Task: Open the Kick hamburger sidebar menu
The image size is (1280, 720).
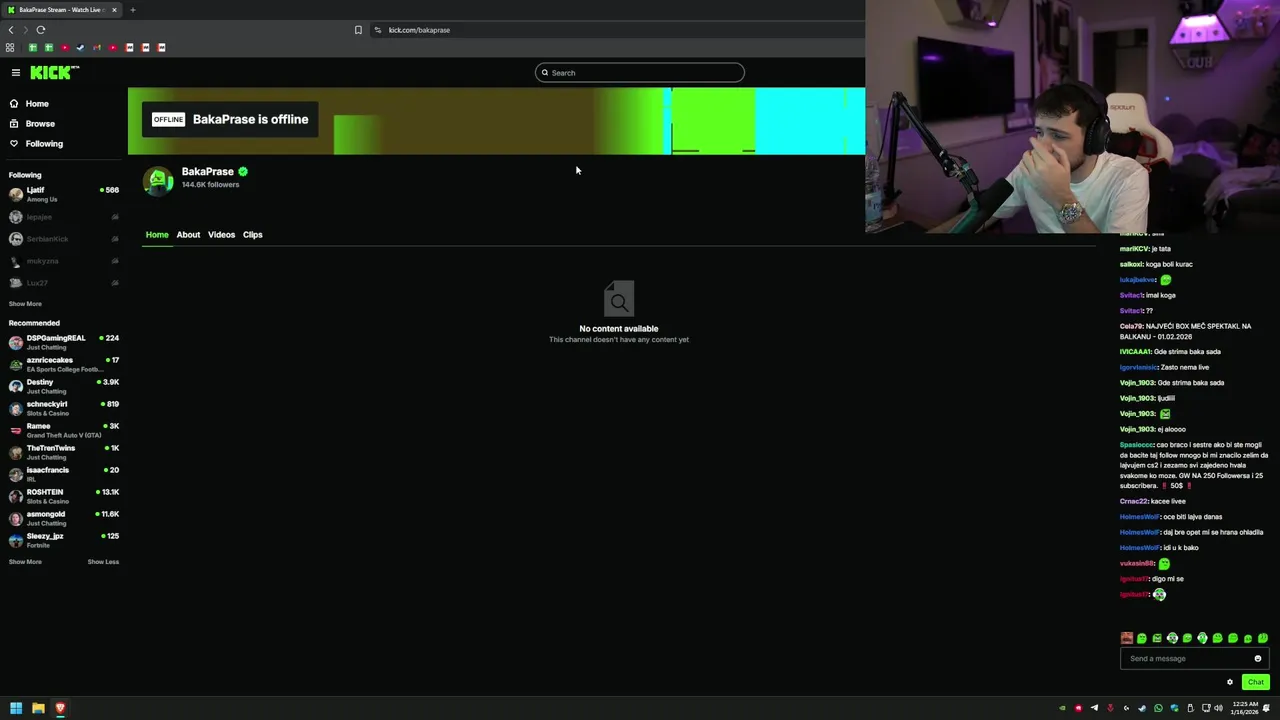Action: [16, 72]
